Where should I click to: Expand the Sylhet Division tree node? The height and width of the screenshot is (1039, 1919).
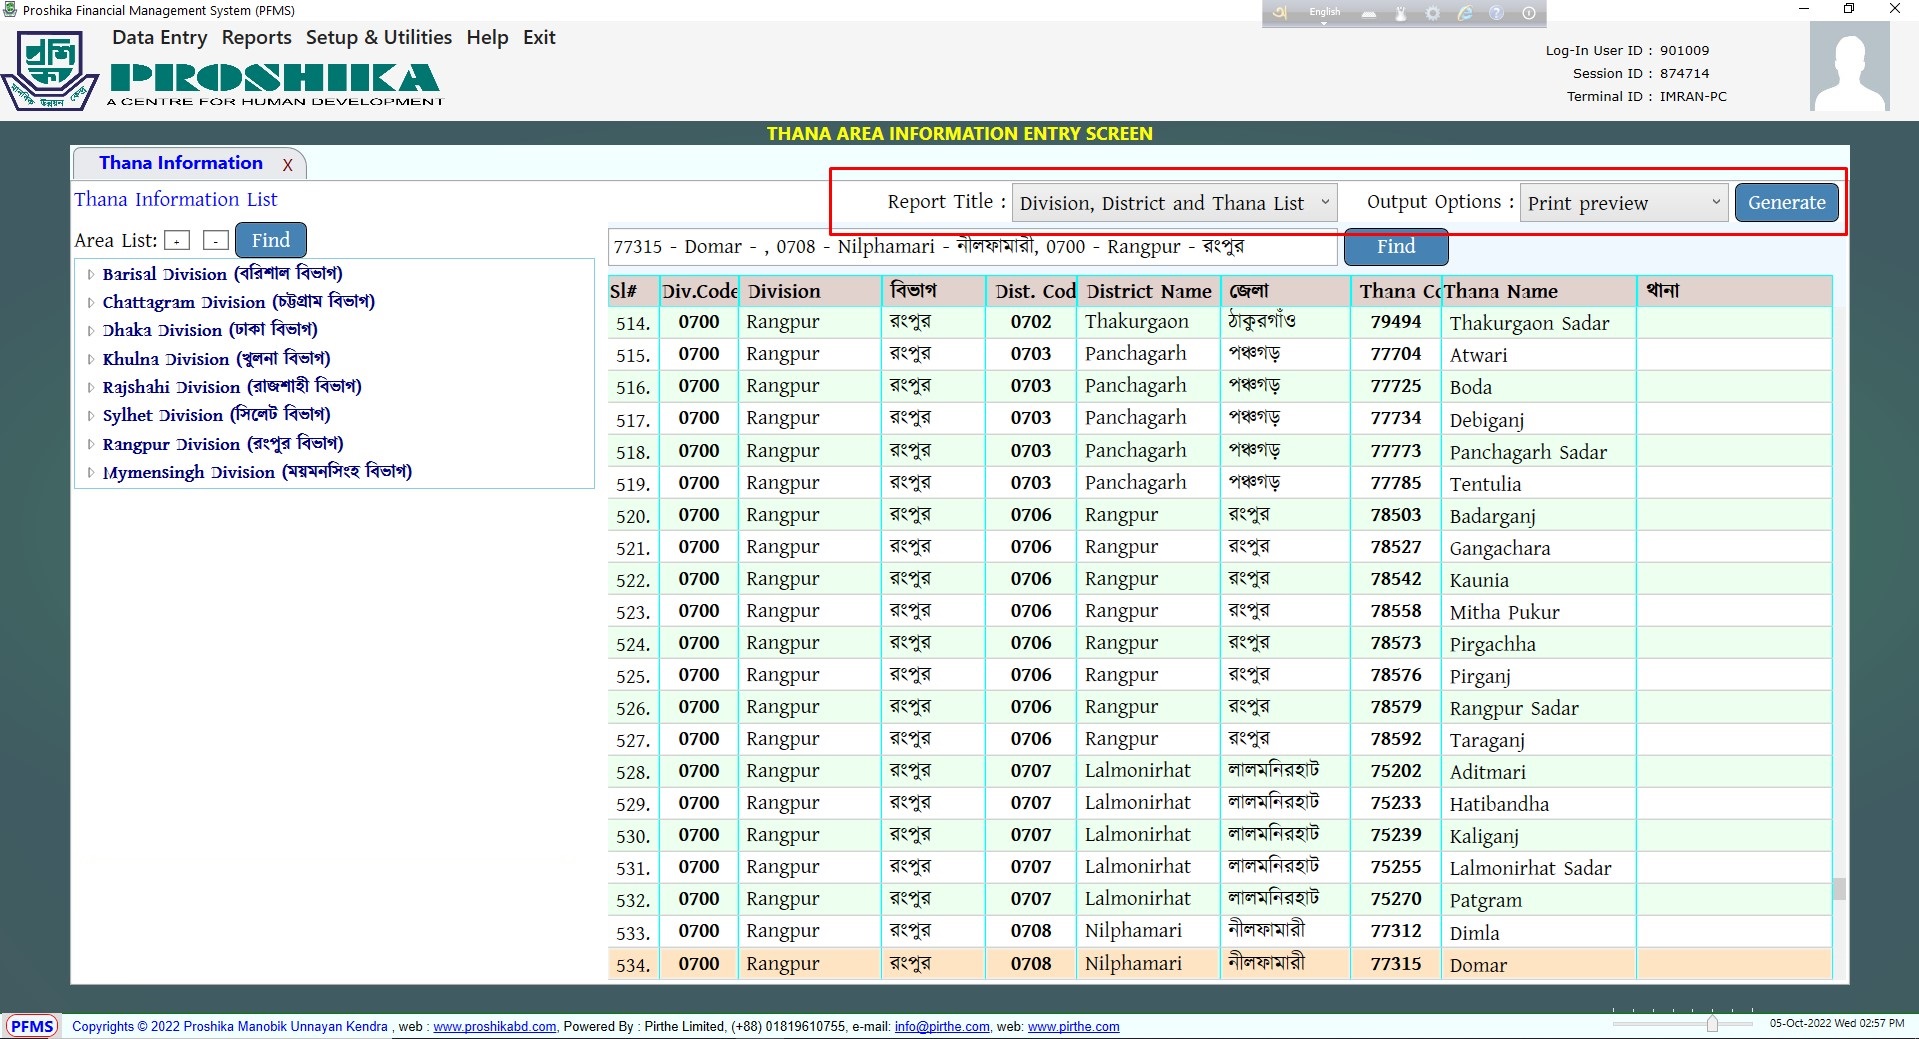click(91, 415)
